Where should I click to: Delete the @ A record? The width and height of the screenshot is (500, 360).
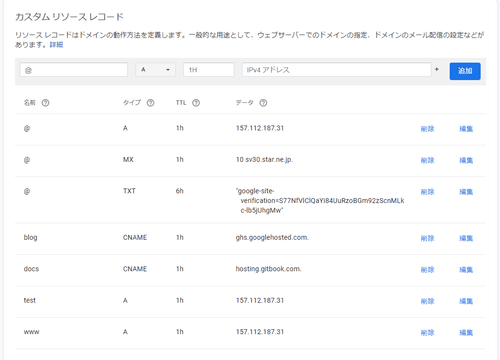pos(427,129)
